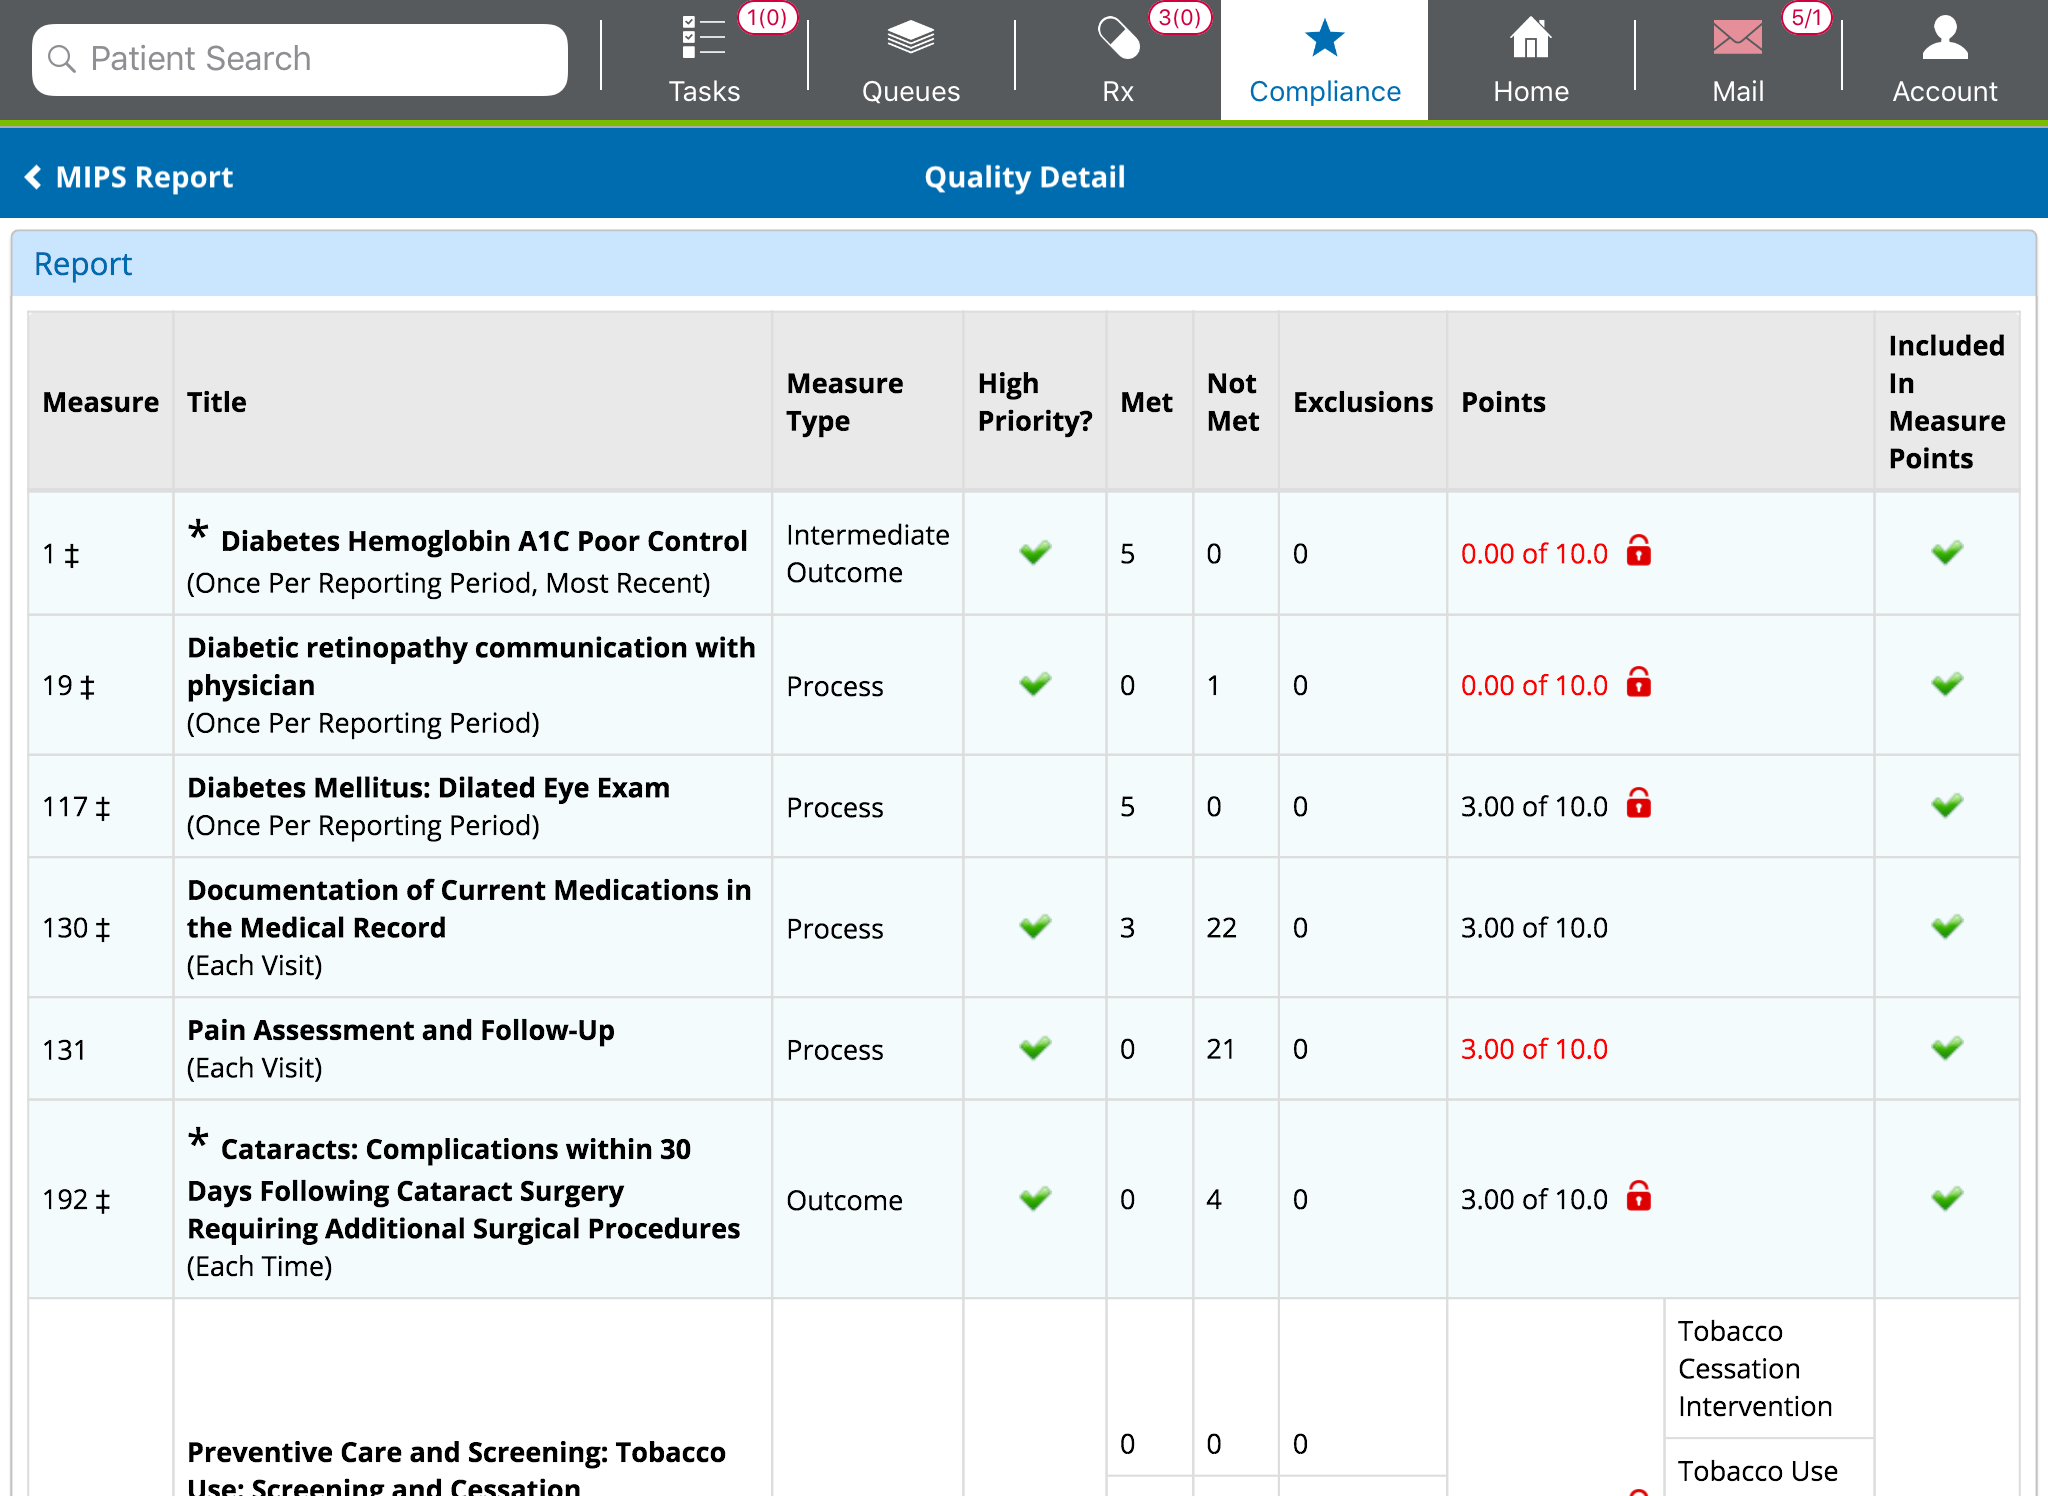Toggle Included check for measure 19
Viewport: 2048px width, 1496px height.
pyautogui.click(x=1946, y=685)
